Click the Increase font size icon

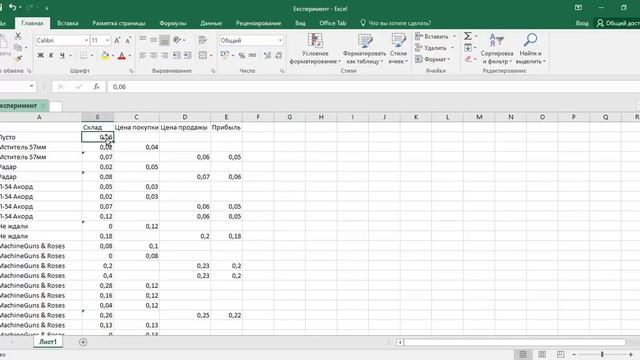[x=117, y=40]
